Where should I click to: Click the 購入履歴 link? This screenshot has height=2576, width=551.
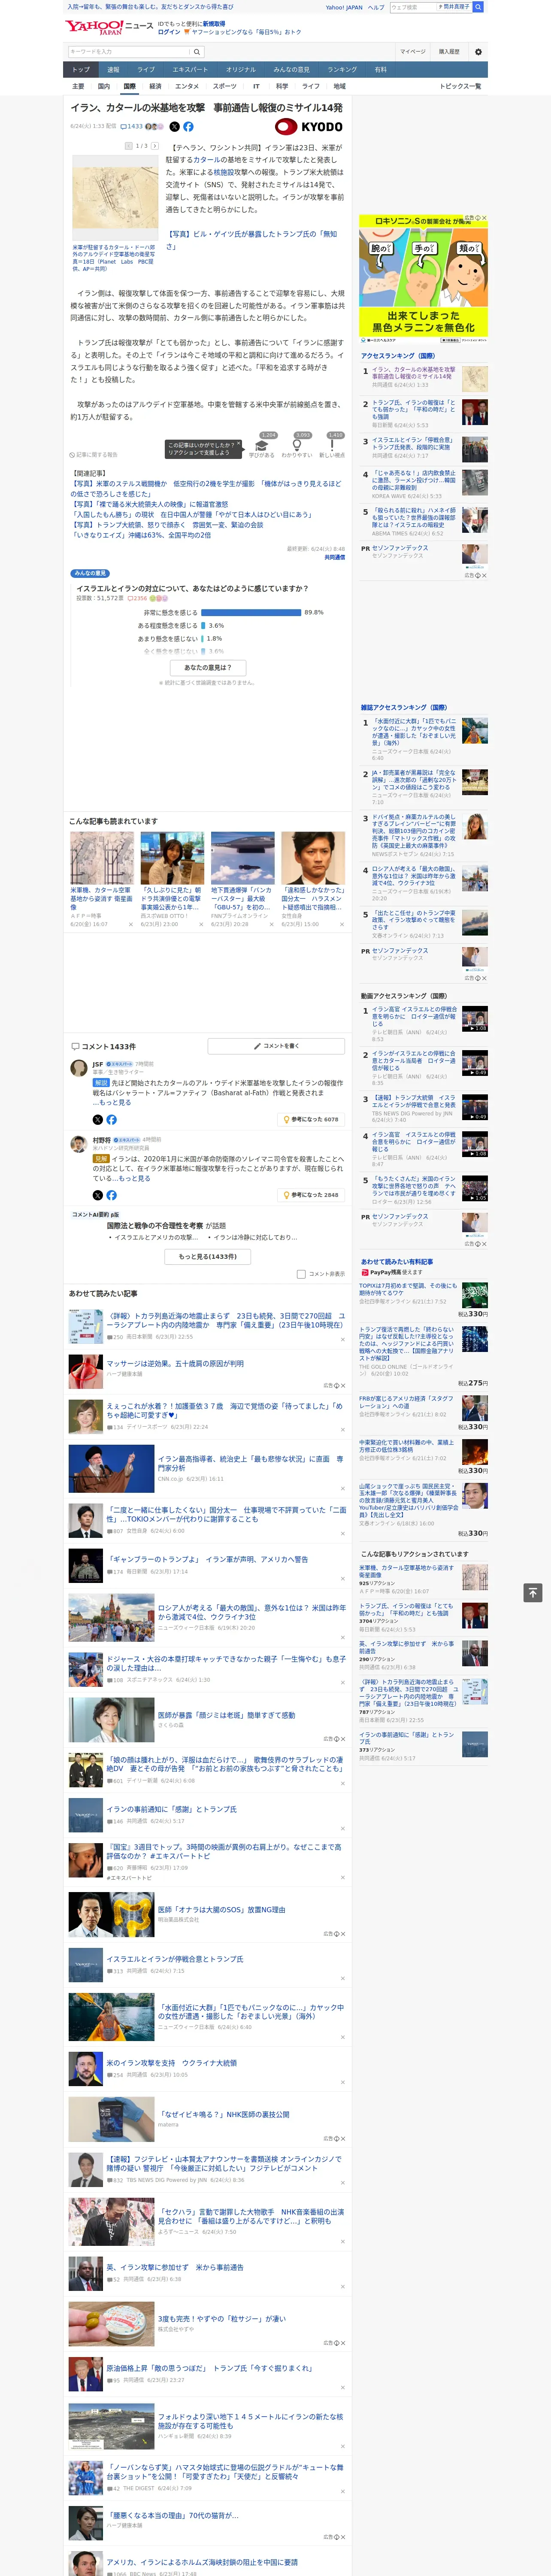449,52
